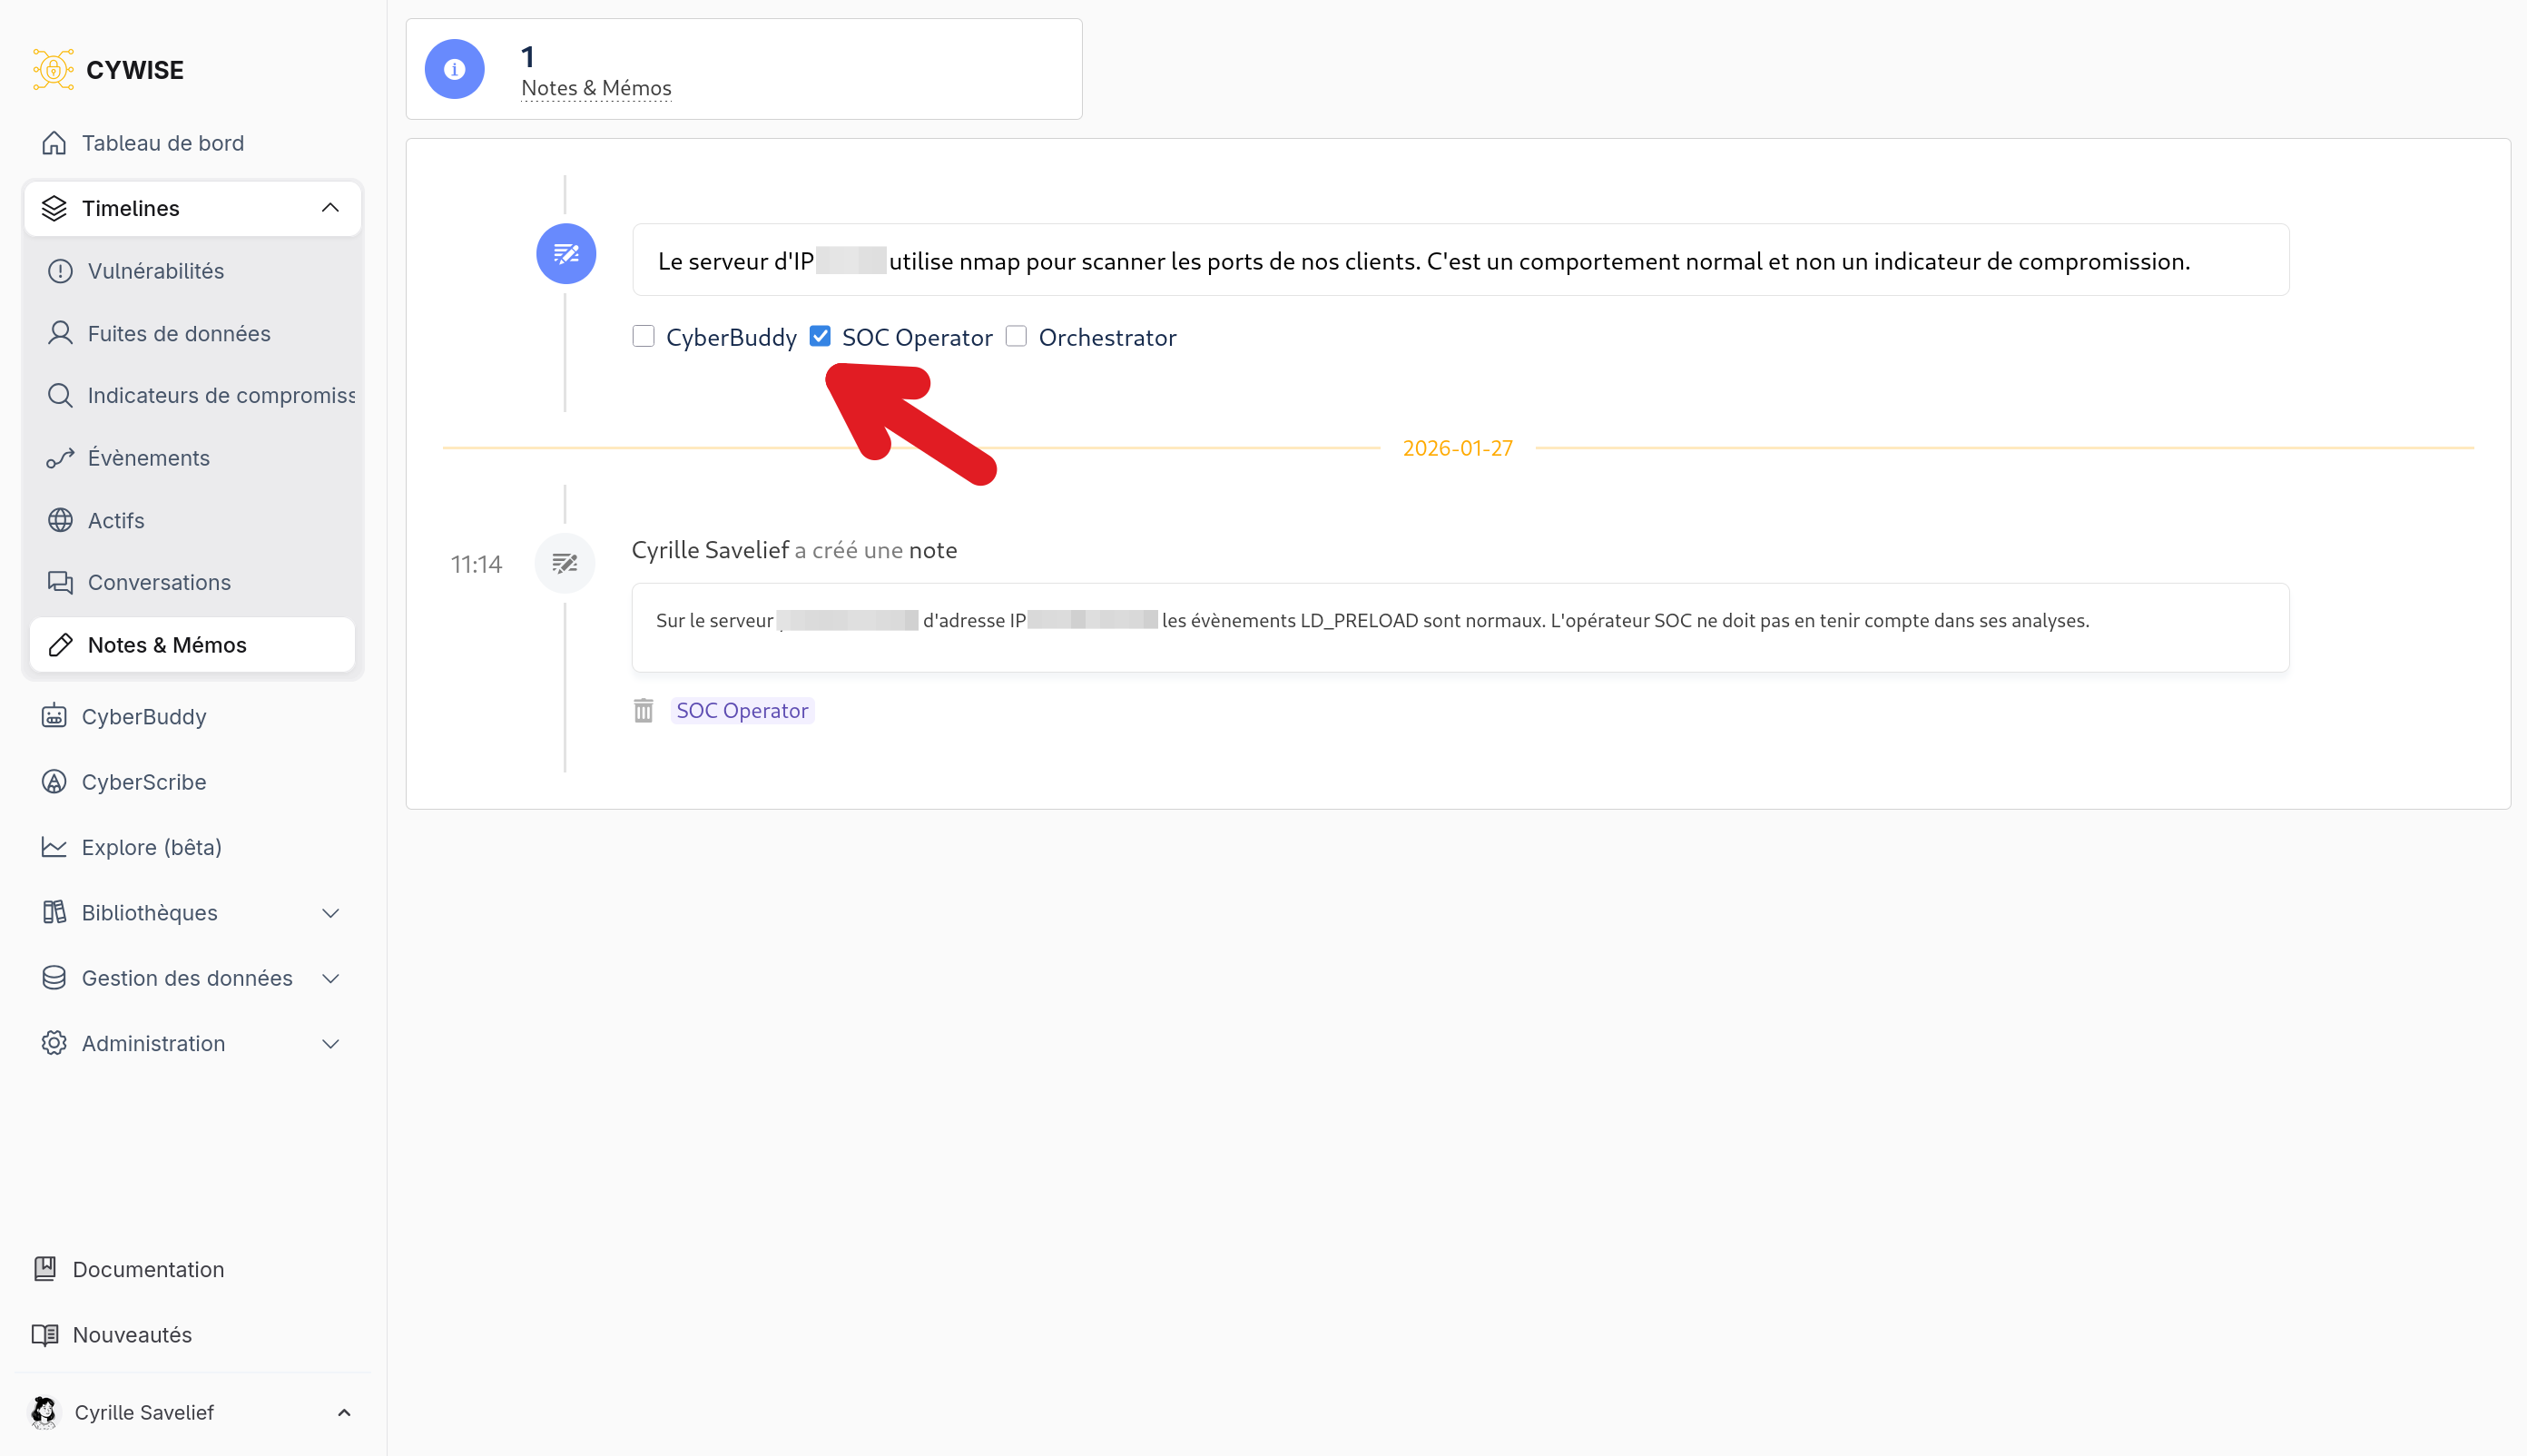The width and height of the screenshot is (2527, 1456).
Task: Click the blue note-submit pencil icon
Action: pyautogui.click(x=566, y=254)
